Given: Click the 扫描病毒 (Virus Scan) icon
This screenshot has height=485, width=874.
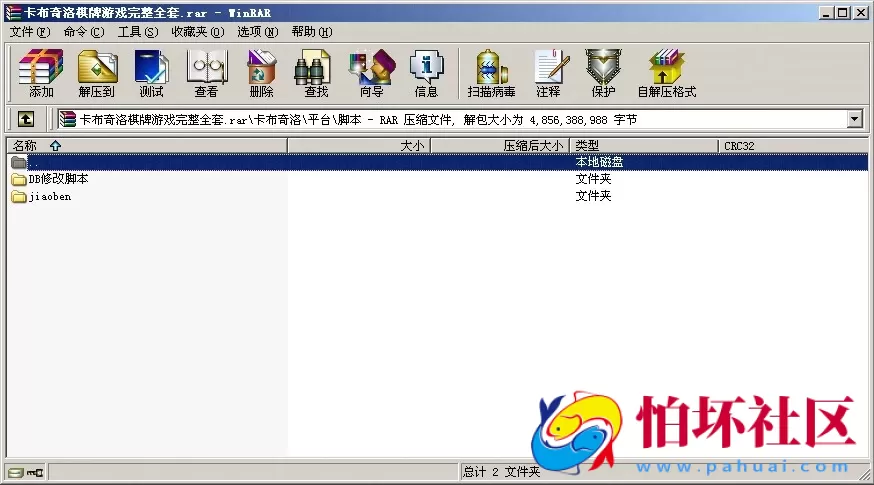Looking at the screenshot, I should 491,73.
